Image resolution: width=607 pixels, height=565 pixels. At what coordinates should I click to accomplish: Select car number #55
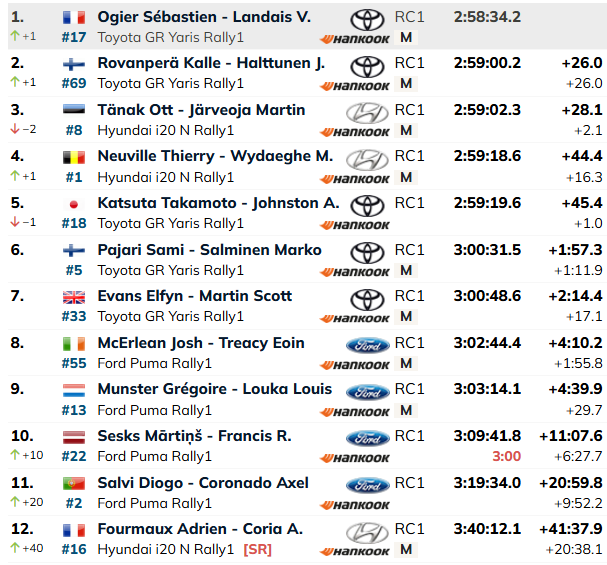pyautogui.click(x=74, y=363)
